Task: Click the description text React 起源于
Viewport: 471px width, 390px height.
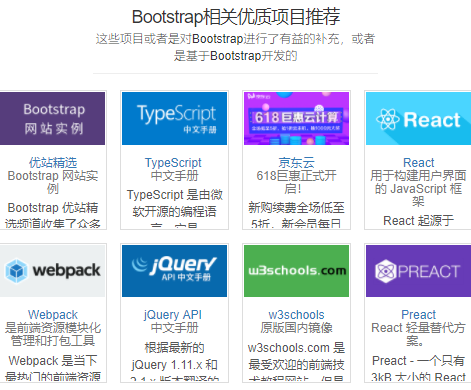Action: (x=418, y=221)
